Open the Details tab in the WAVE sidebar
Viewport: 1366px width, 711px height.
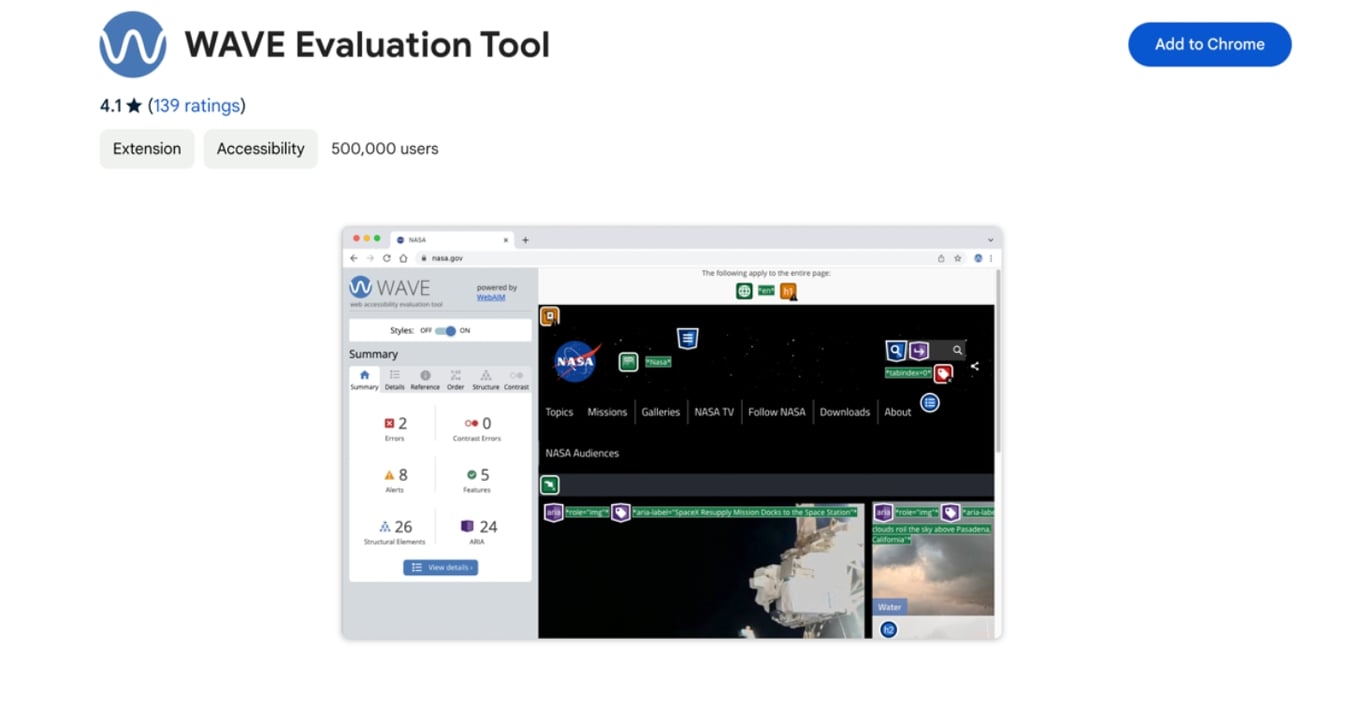pos(394,379)
